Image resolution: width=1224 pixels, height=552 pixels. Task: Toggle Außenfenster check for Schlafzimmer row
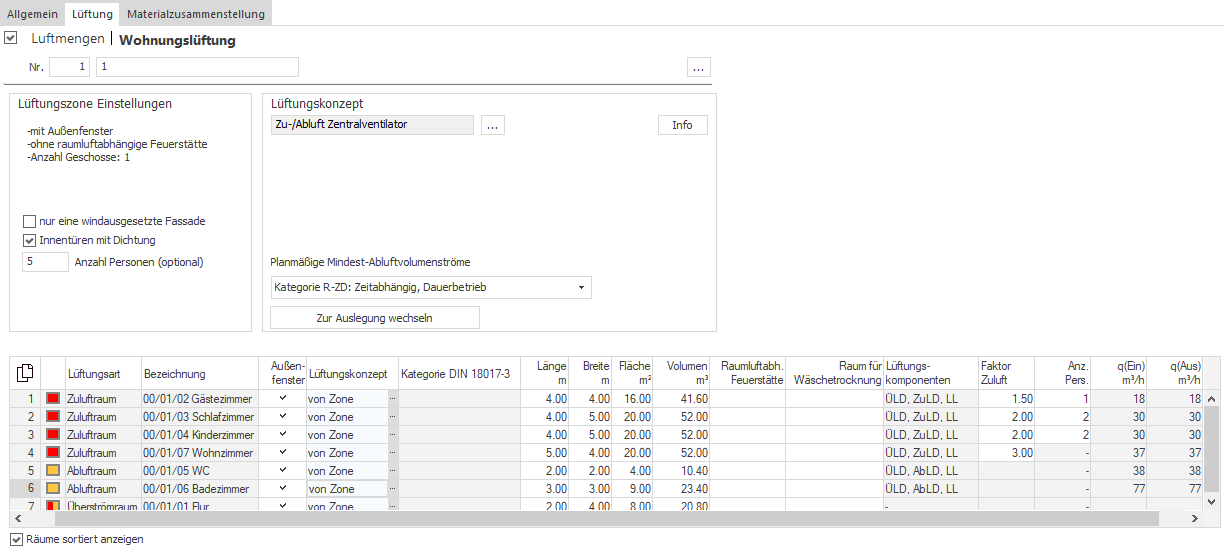point(283,416)
